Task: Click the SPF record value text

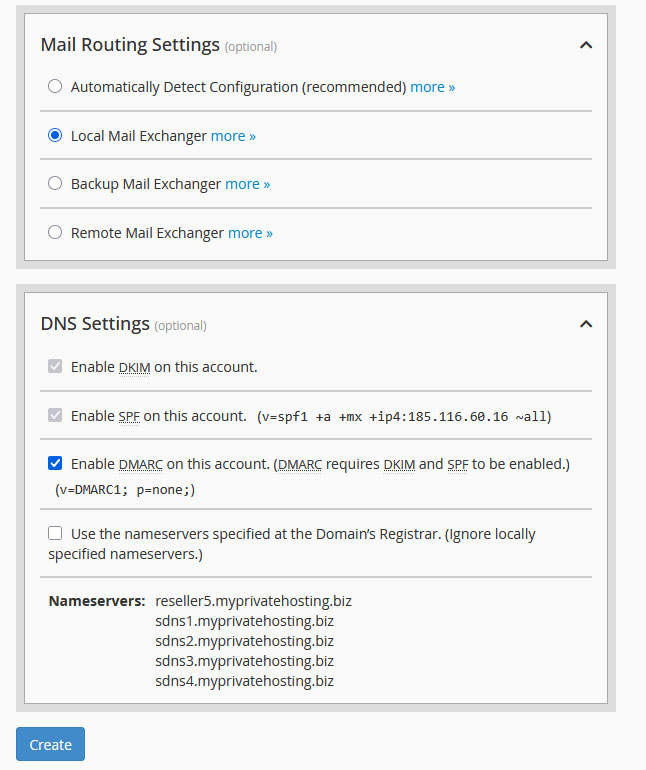Action: [404, 416]
